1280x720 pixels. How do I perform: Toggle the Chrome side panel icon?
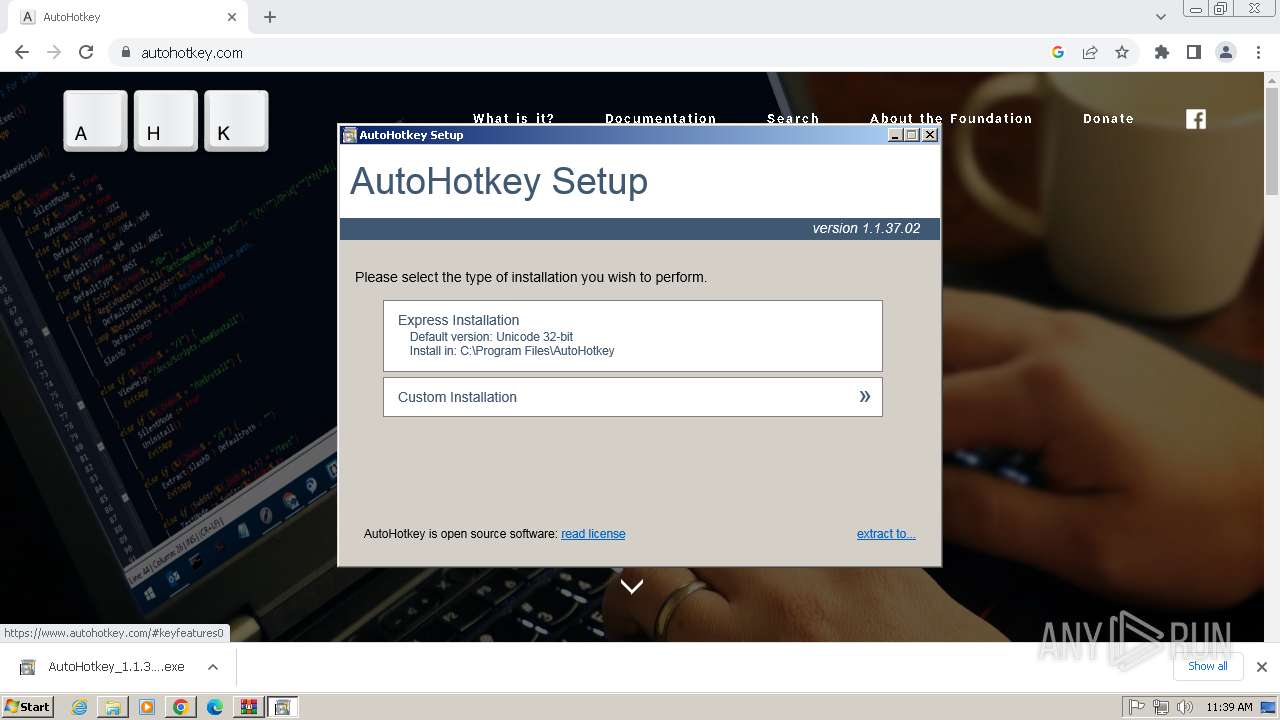pos(1193,52)
